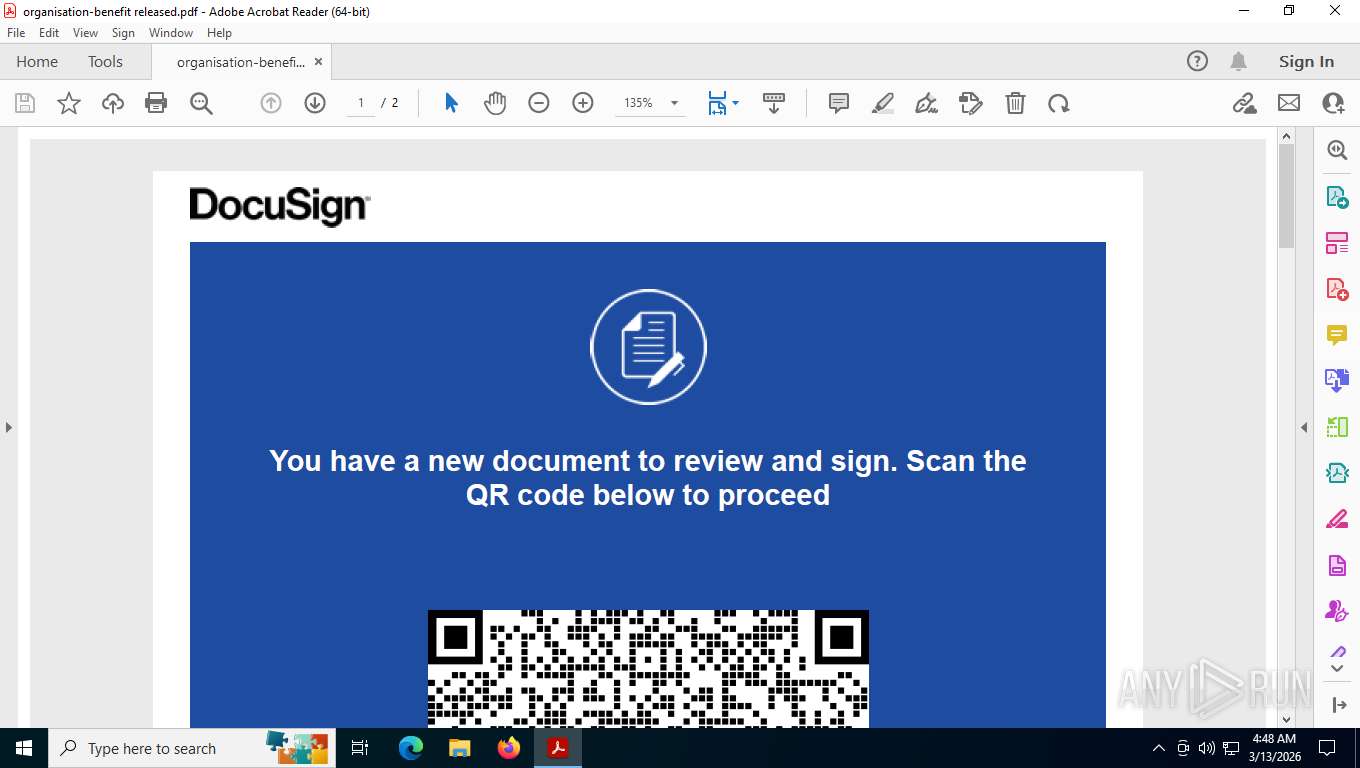Open the Sign with pen tool
Image resolution: width=1360 pixels, height=768 pixels.
(x=927, y=103)
